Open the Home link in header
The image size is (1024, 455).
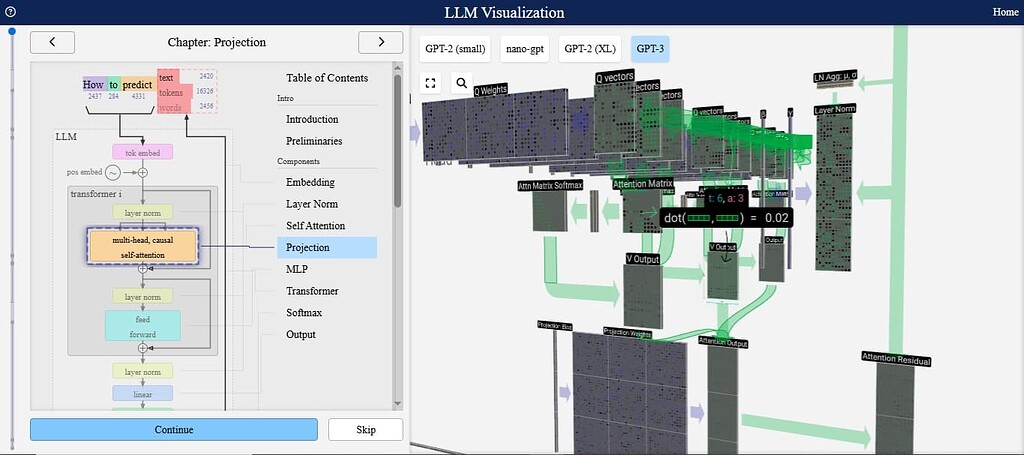click(1004, 12)
